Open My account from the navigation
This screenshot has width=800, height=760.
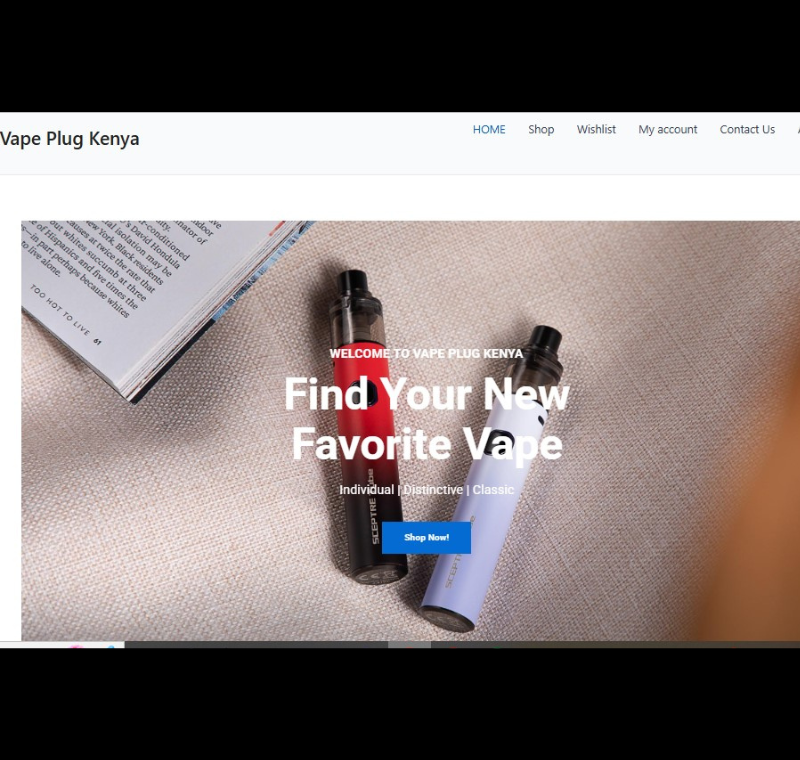pos(667,130)
